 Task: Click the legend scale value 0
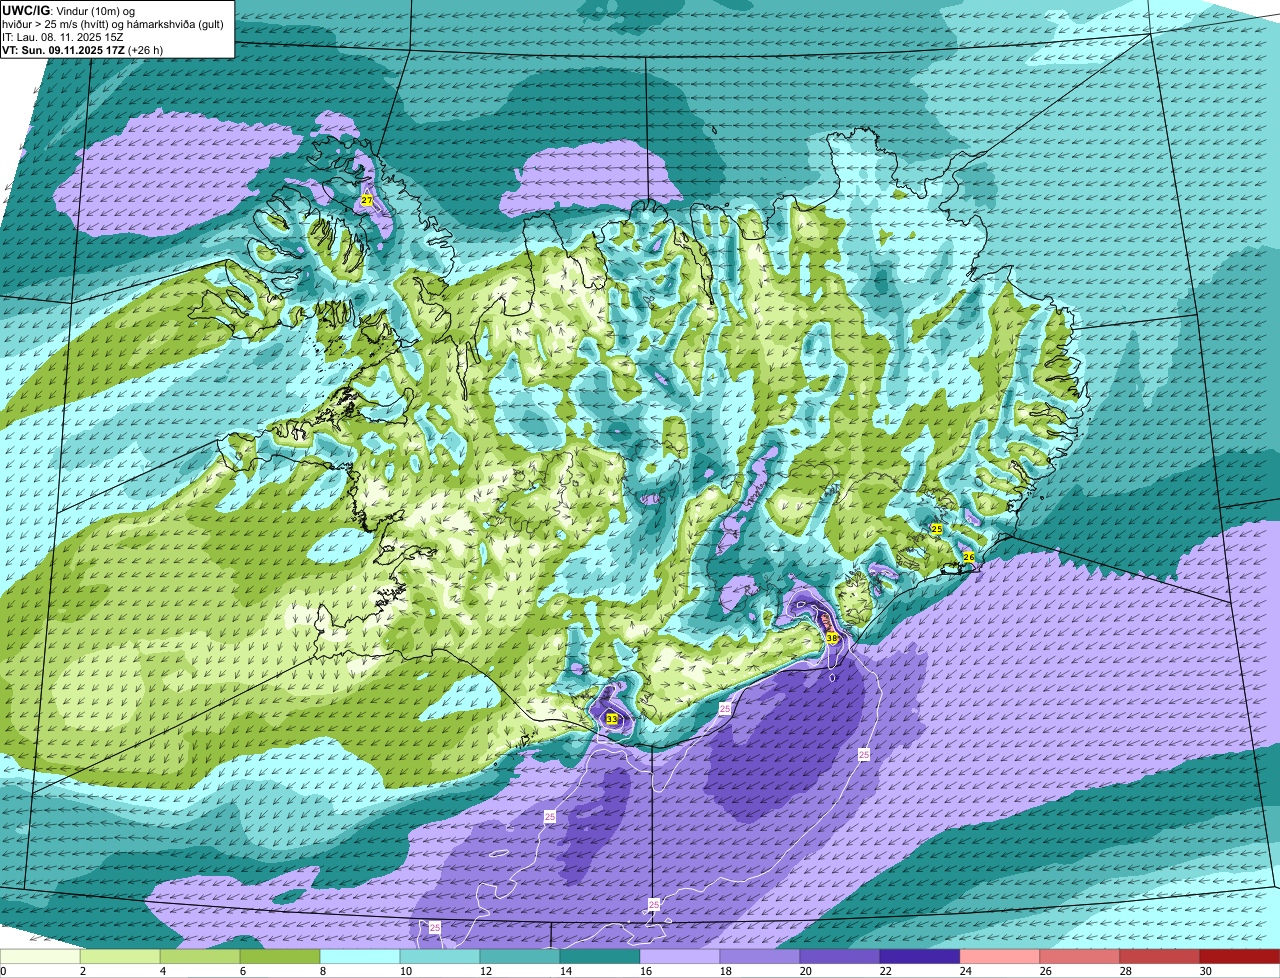click(x=3, y=971)
